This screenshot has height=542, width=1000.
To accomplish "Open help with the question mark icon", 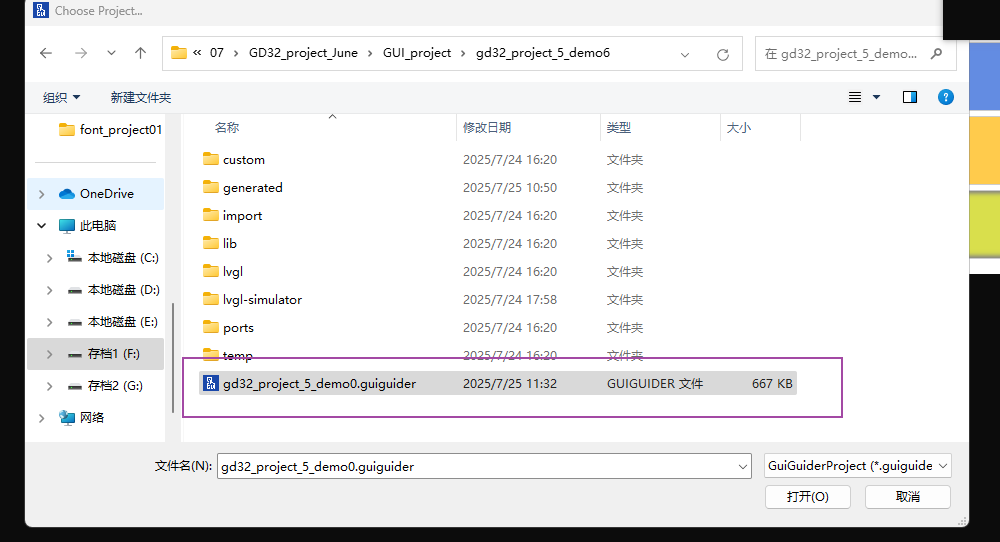I will click(946, 97).
